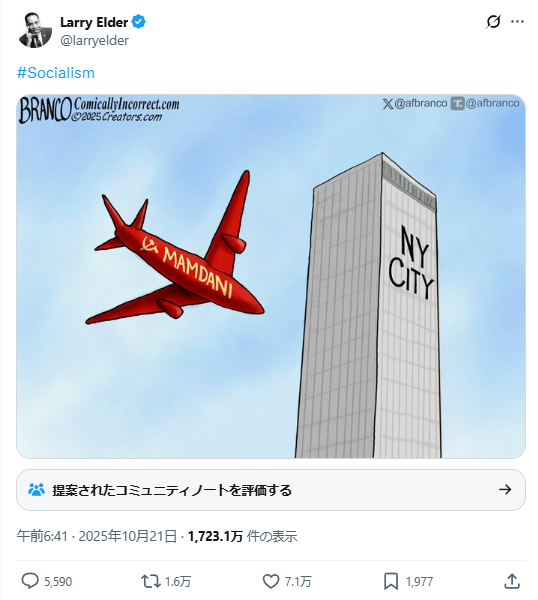This screenshot has height=600, width=538.
Task: Open the three-dot more options menu
Action: (x=517, y=22)
